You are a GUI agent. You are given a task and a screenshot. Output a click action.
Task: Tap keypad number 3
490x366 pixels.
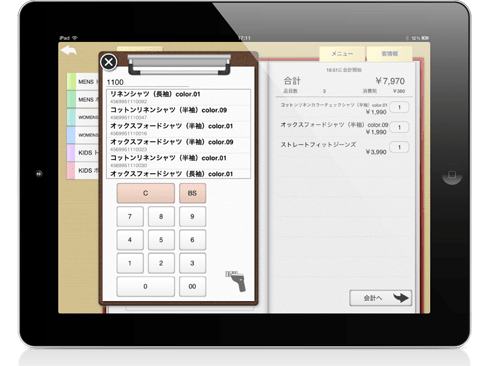coord(192,263)
